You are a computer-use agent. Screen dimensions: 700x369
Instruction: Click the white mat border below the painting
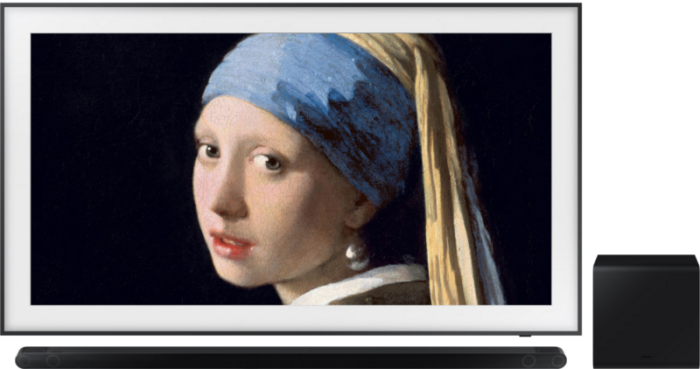coord(291,318)
